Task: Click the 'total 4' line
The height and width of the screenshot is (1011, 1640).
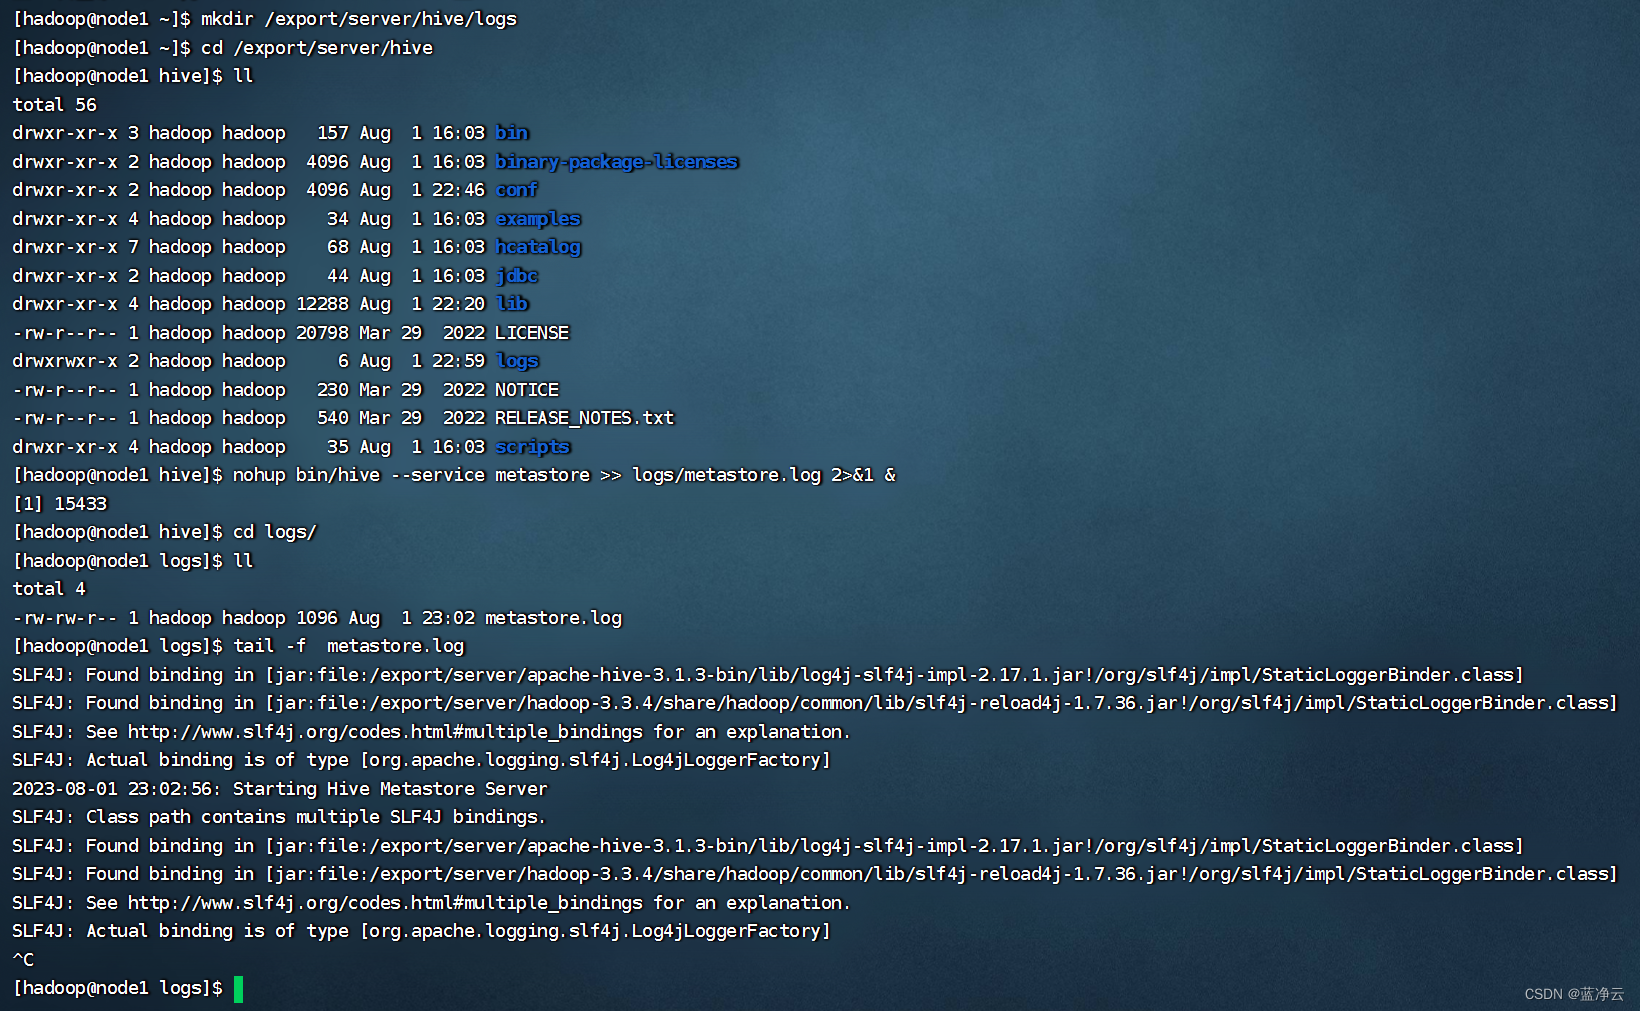Action: (x=49, y=589)
